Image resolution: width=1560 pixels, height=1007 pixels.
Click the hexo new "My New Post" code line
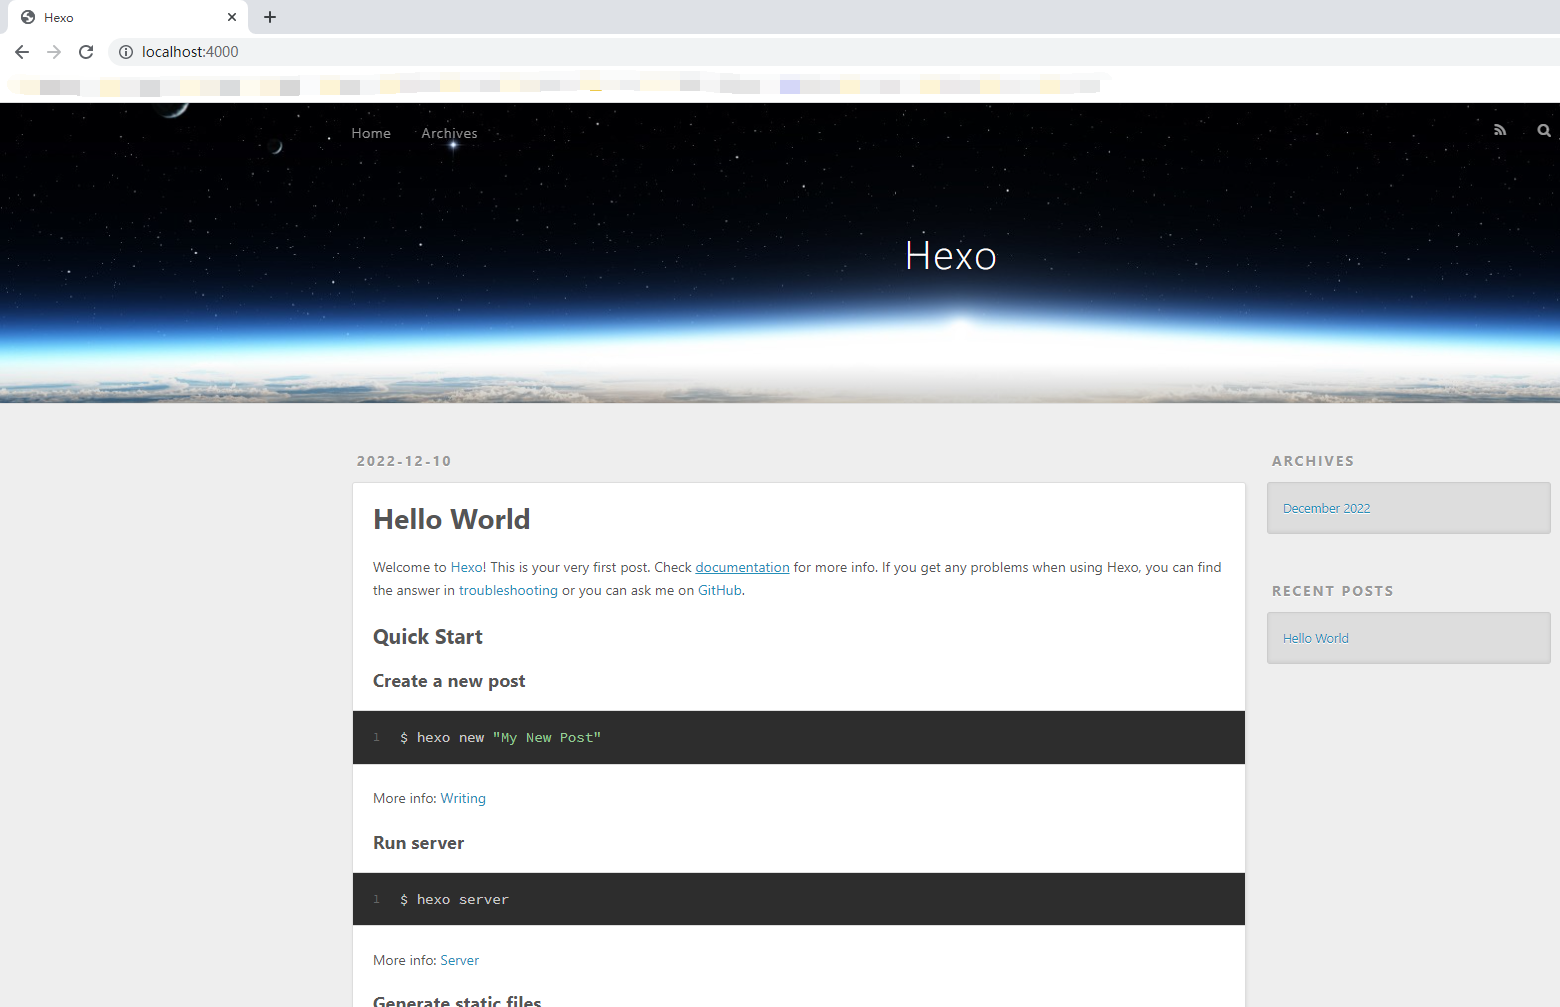point(500,738)
